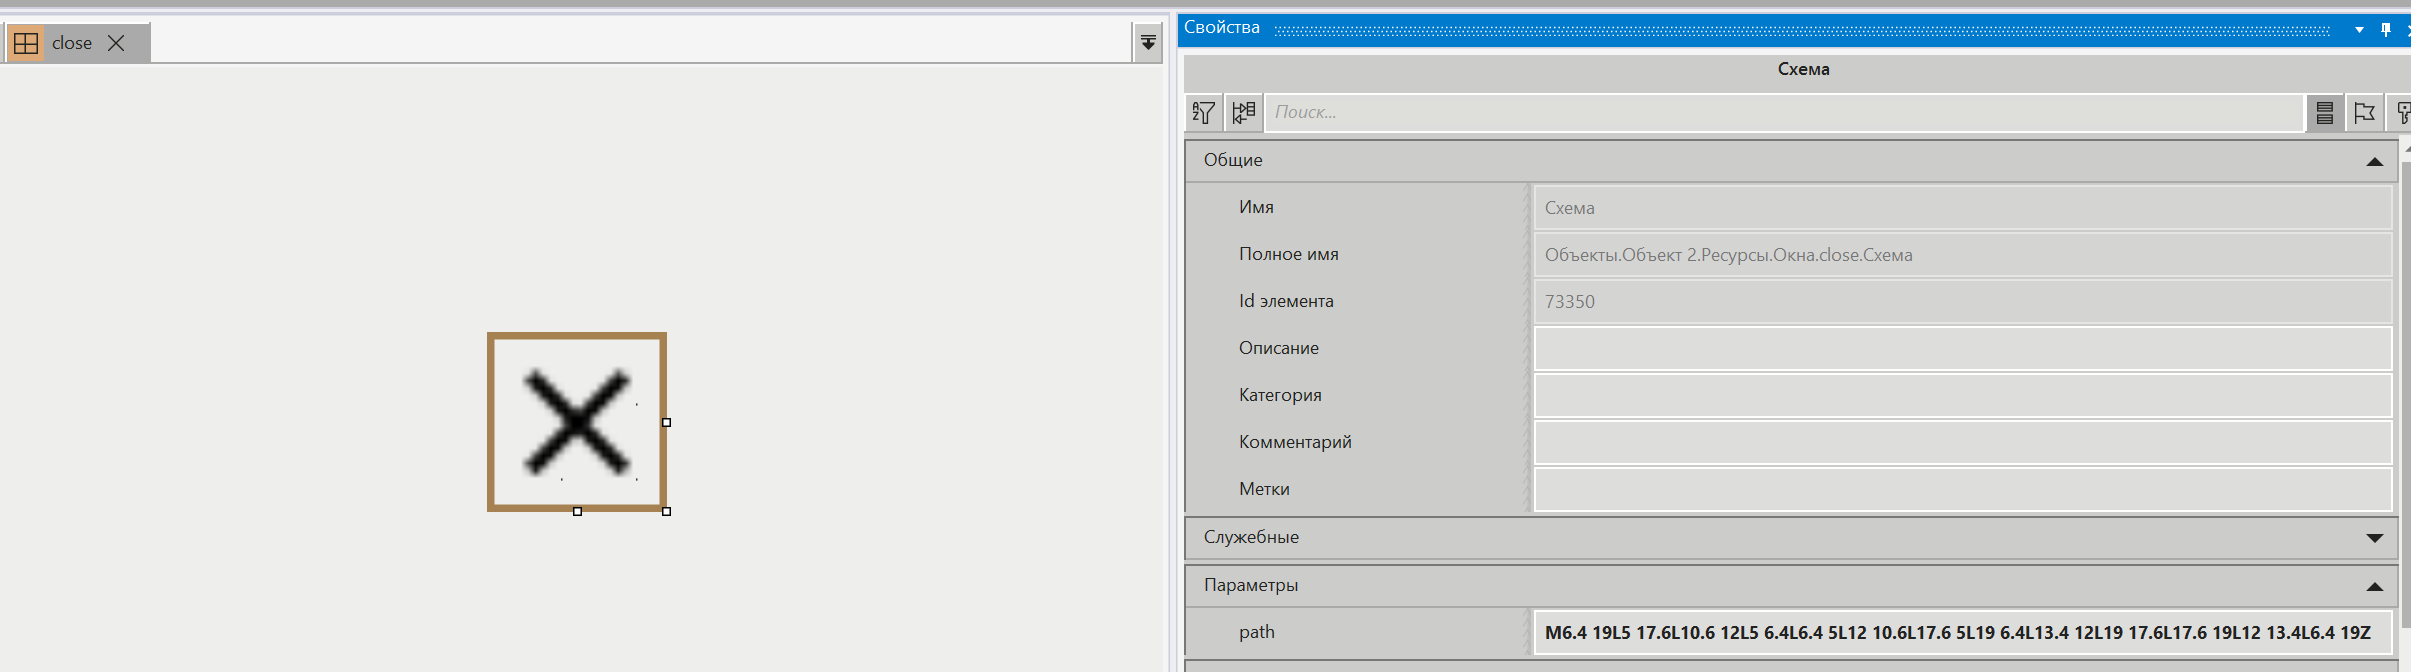Click the Комментарий value field
This screenshot has width=2411, height=672.
coord(1962,443)
